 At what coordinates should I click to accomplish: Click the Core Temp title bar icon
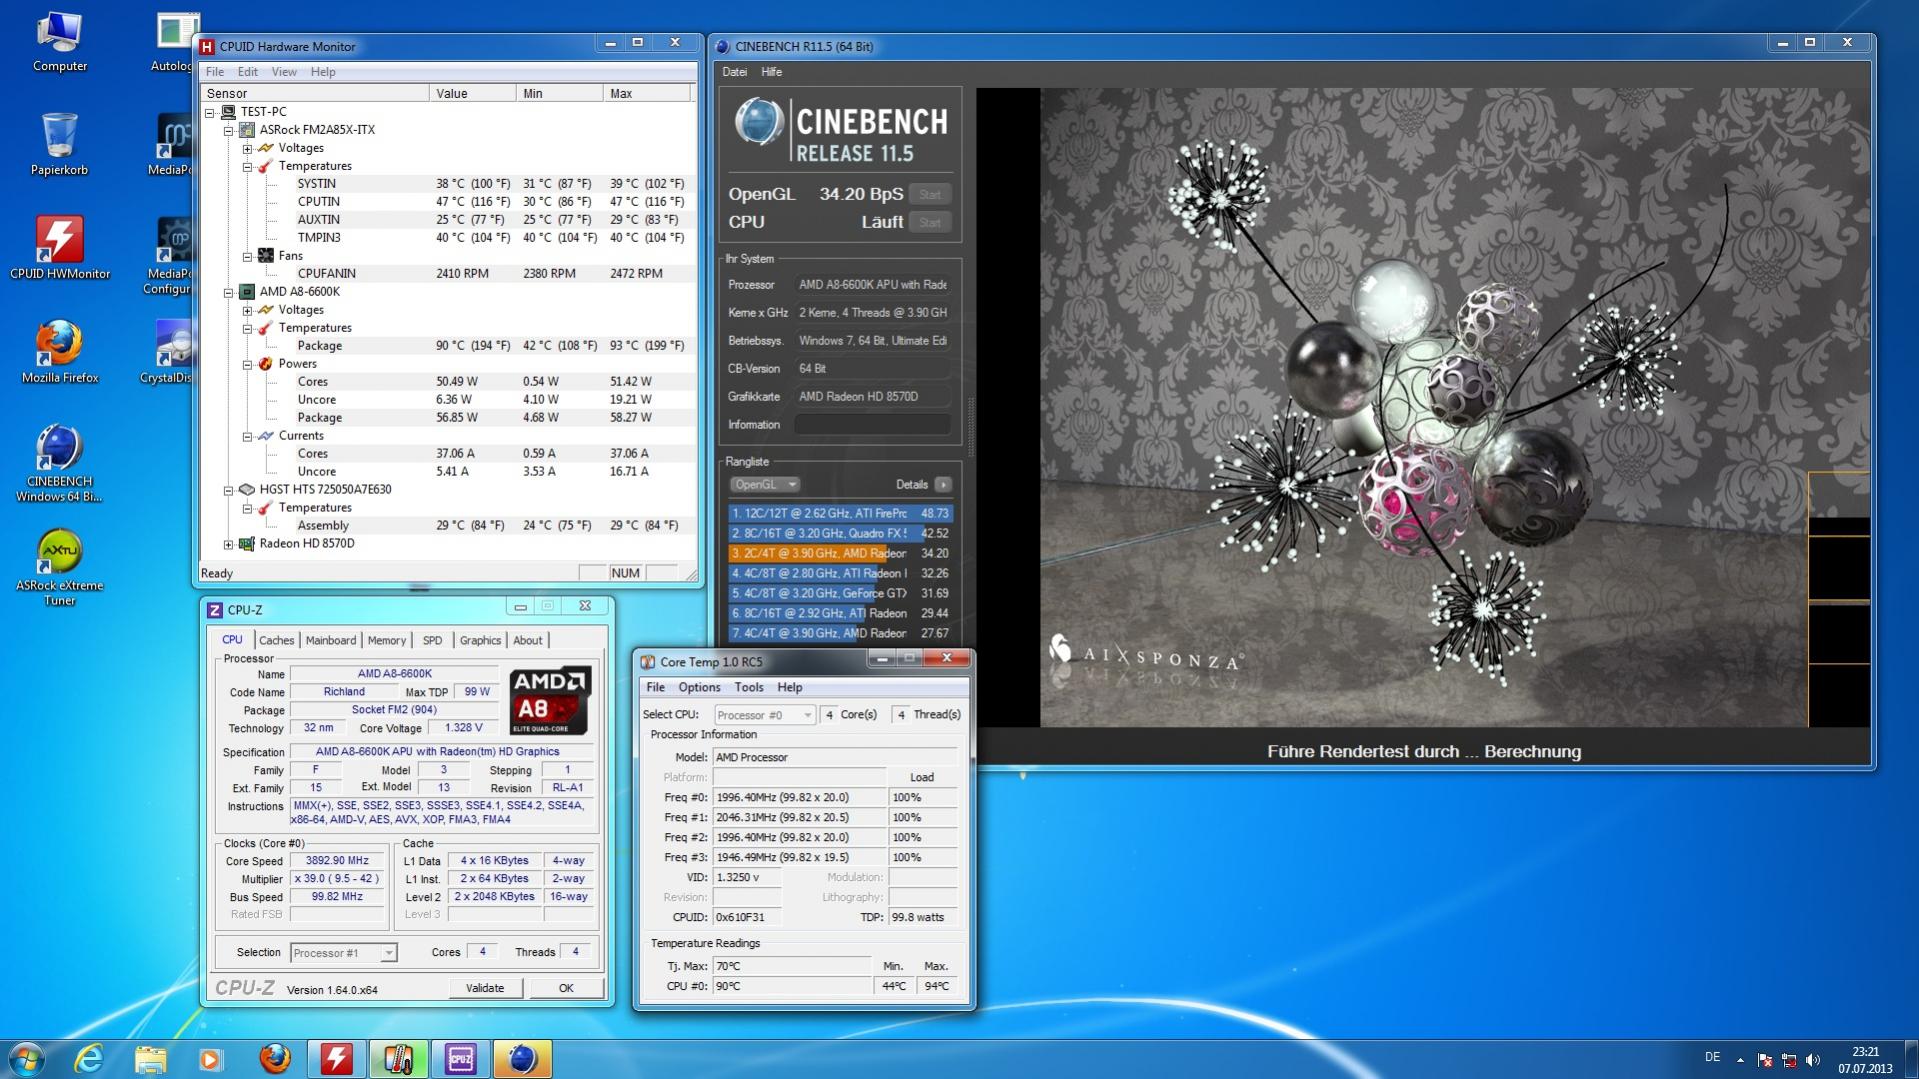(648, 662)
